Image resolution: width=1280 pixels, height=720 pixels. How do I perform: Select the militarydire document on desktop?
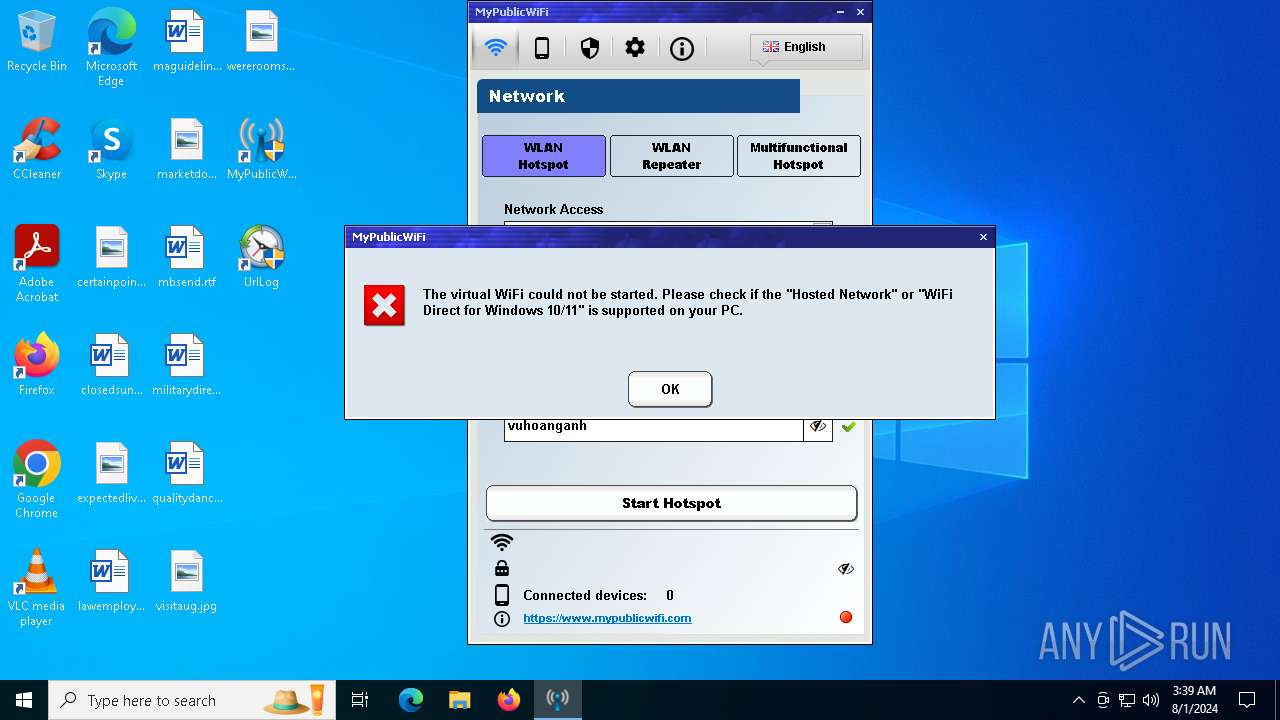pyautogui.click(x=186, y=365)
